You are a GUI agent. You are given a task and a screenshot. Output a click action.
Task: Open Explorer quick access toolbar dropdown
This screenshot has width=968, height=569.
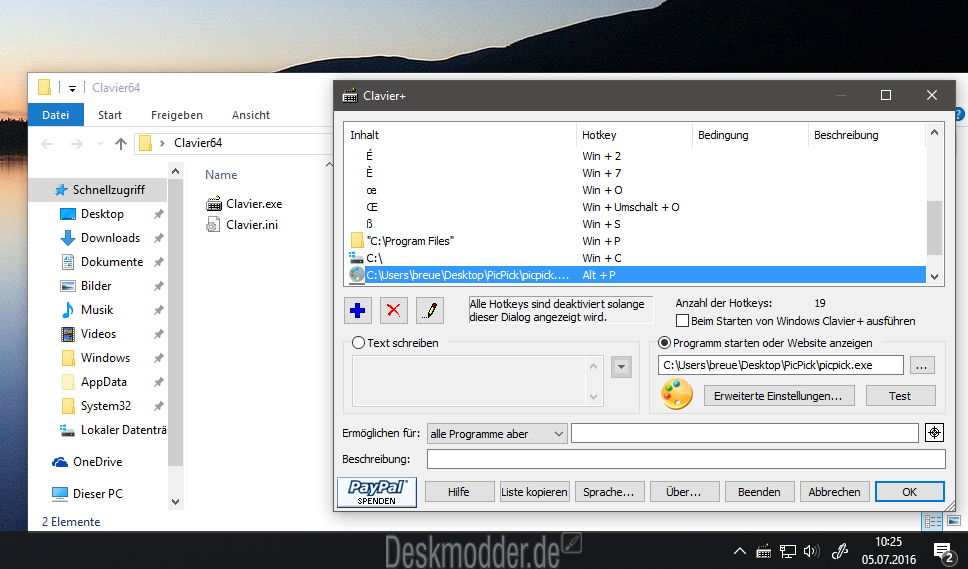(72, 88)
